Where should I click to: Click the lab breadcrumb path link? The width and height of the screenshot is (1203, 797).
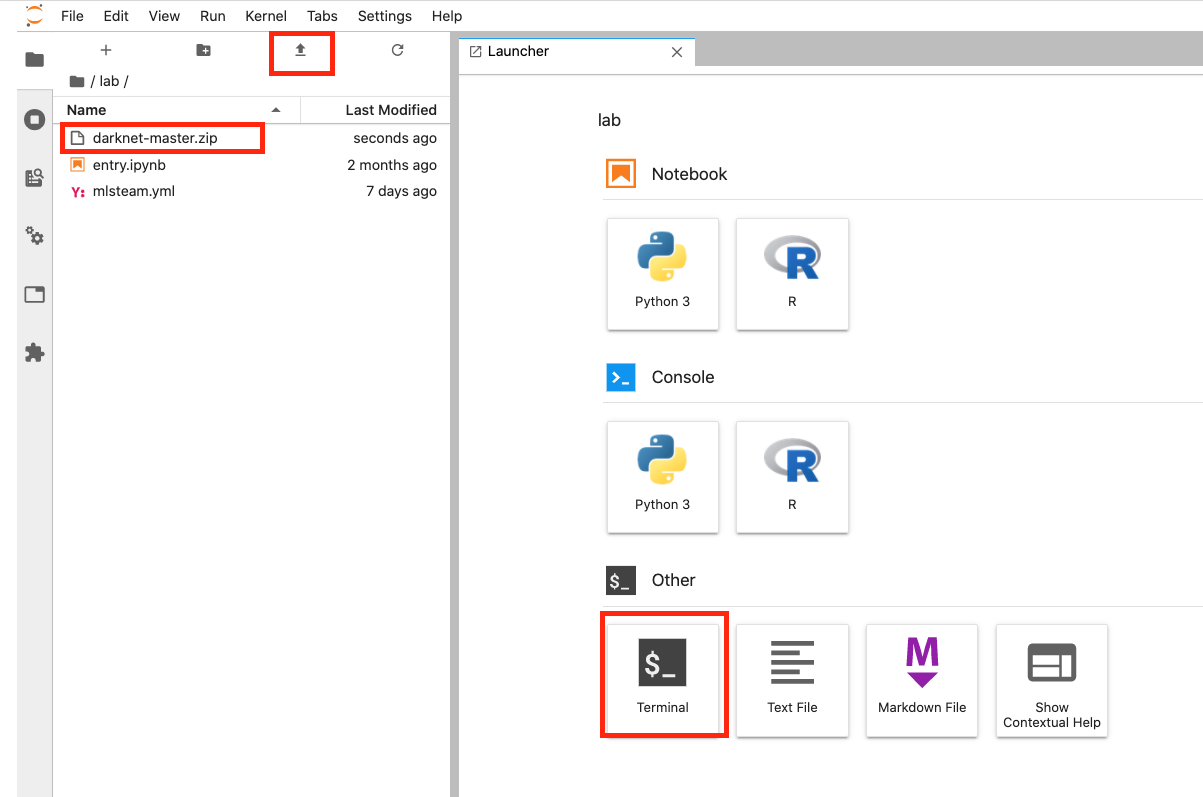click(109, 81)
